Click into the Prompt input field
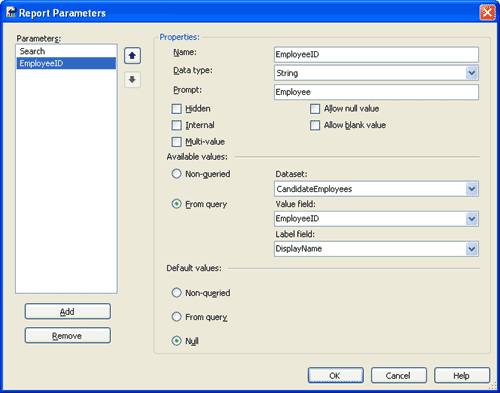Image resolution: width=500 pixels, height=393 pixels. tap(376, 92)
